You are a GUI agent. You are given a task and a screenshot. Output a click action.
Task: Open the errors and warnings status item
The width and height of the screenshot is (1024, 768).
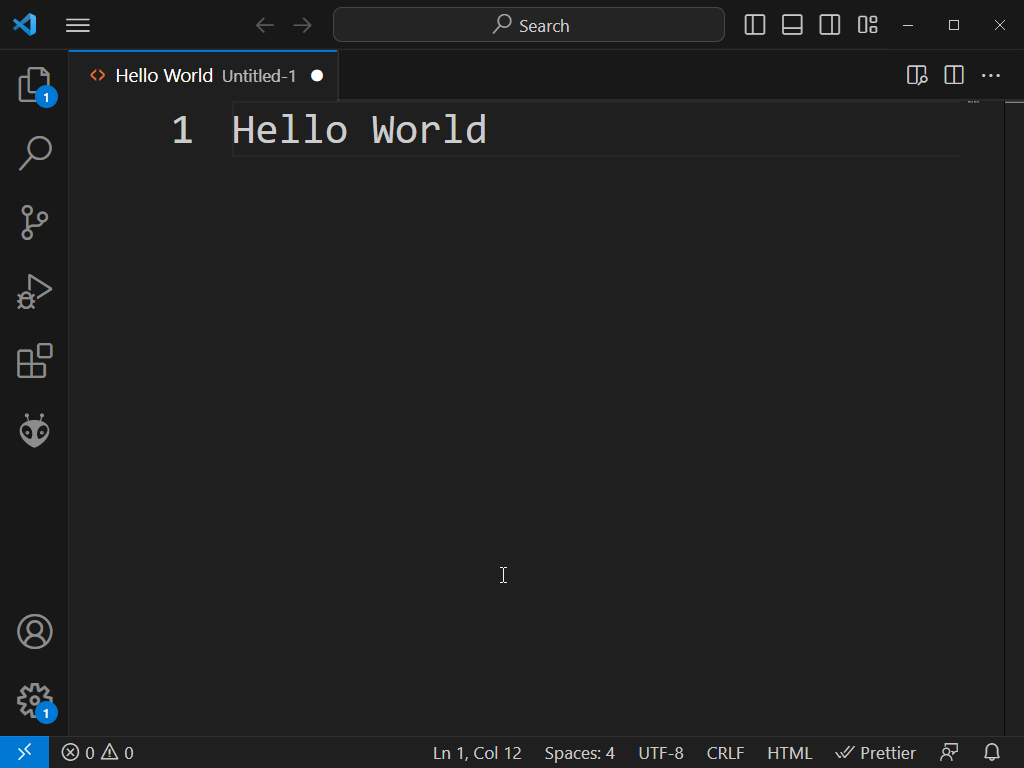[97, 753]
